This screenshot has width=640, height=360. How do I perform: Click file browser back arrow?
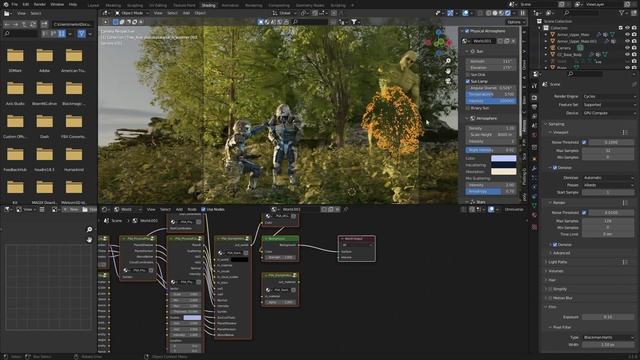pyautogui.click(x=7, y=24)
